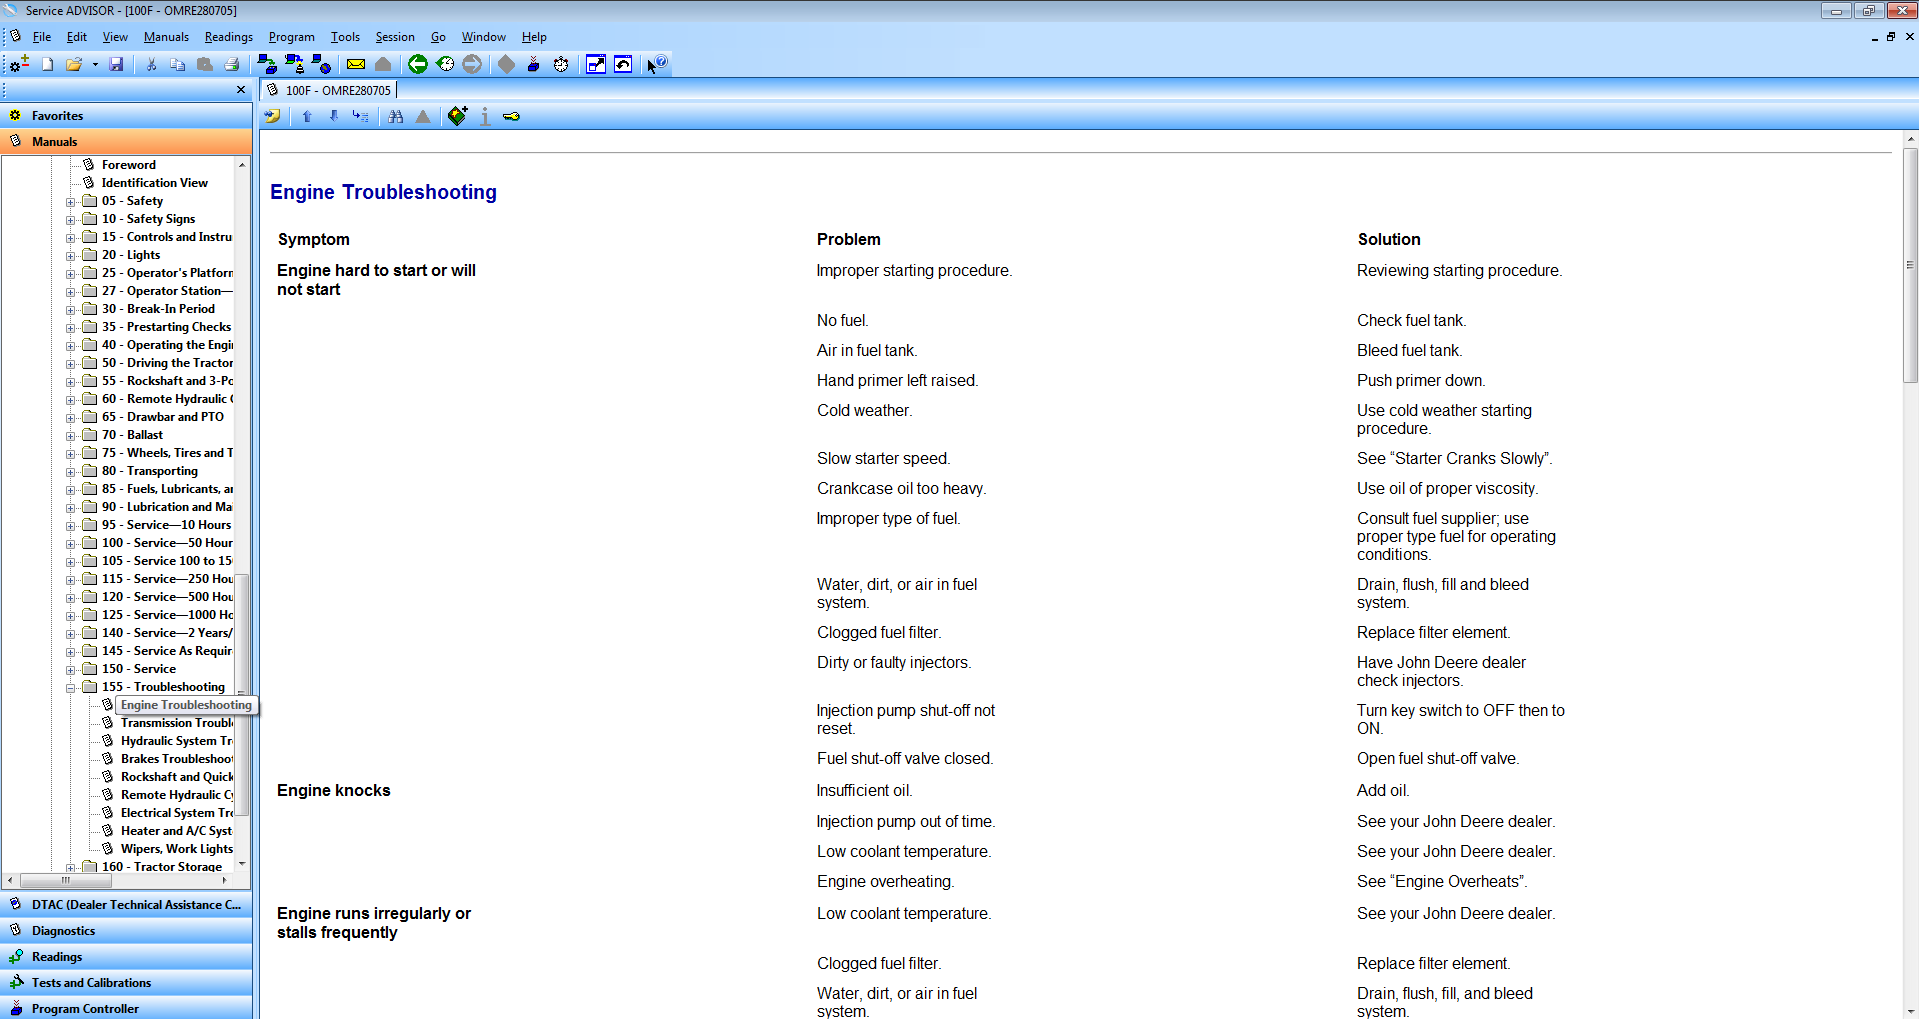
Task: Open the Program Controller panel
Action: click(x=126, y=1008)
